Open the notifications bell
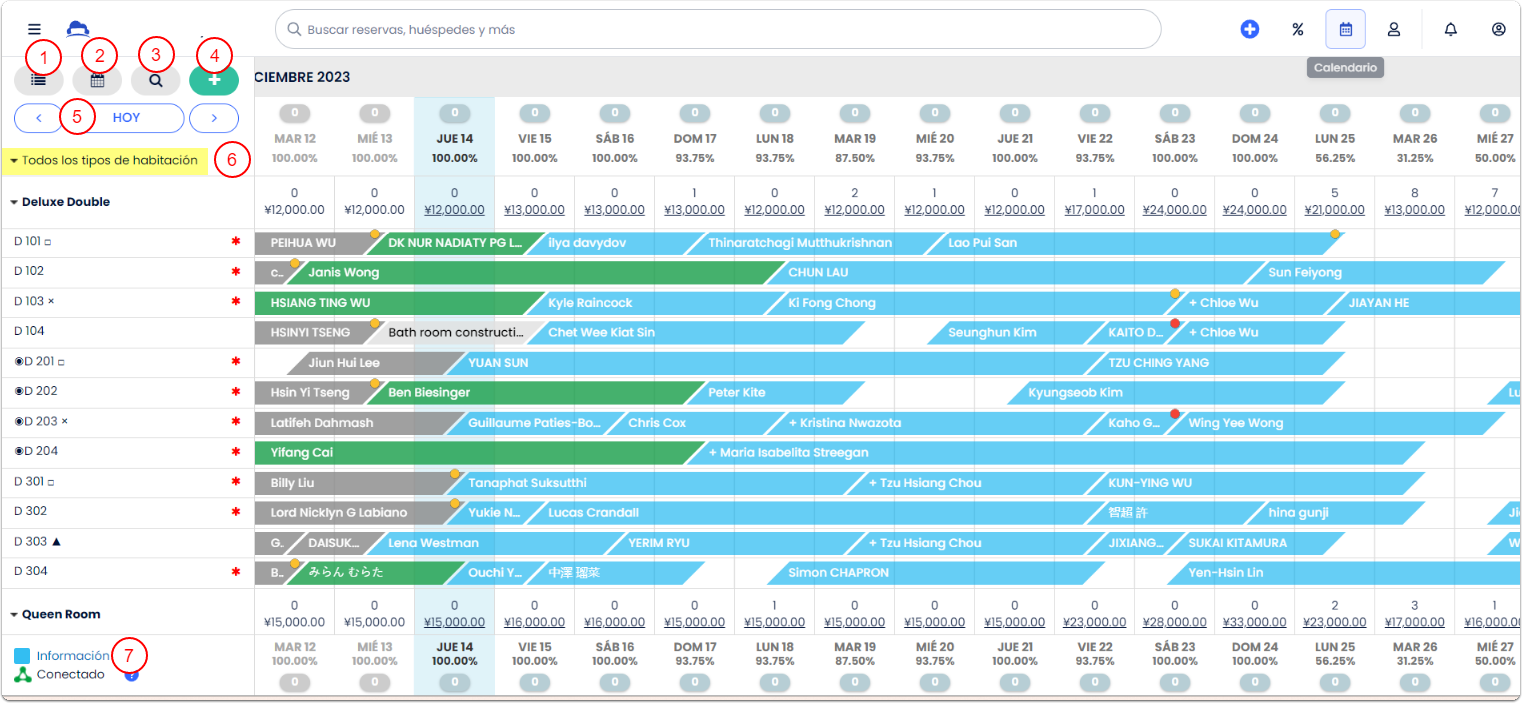1522x703 pixels. [x=1450, y=30]
